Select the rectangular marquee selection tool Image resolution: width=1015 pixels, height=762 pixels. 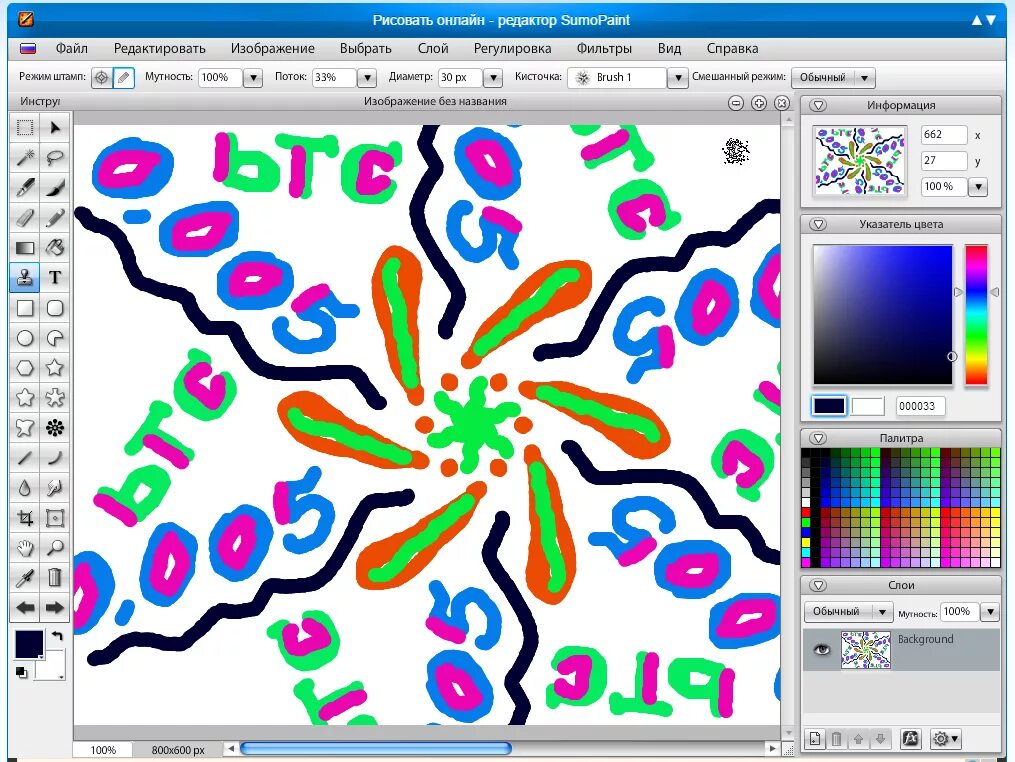point(25,128)
